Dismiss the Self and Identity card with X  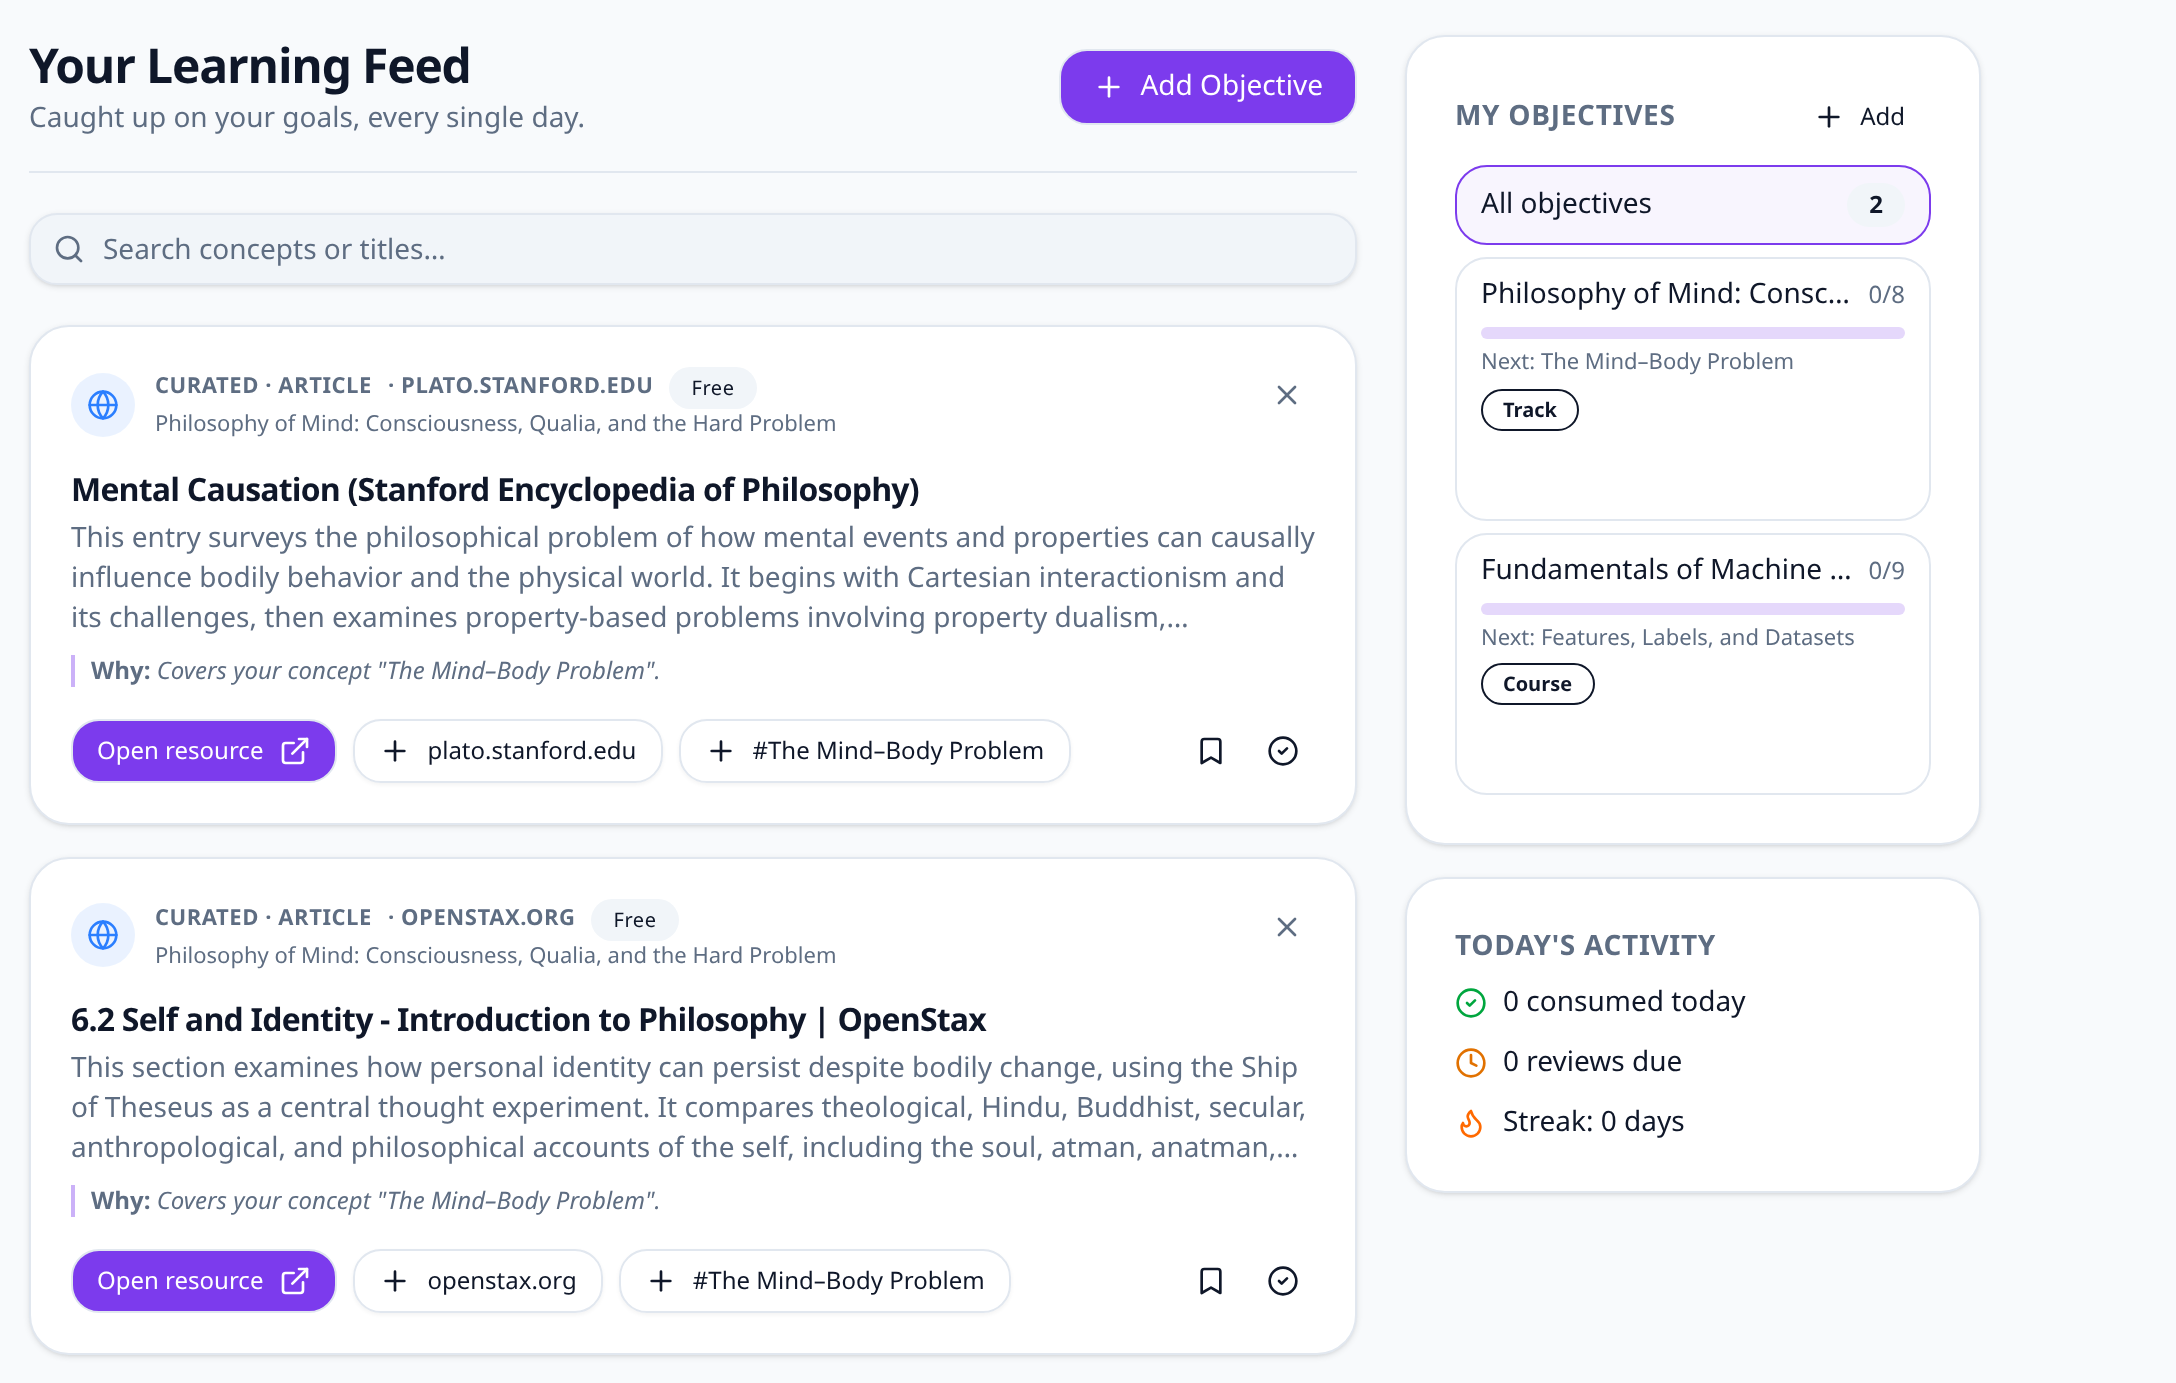click(x=1287, y=927)
